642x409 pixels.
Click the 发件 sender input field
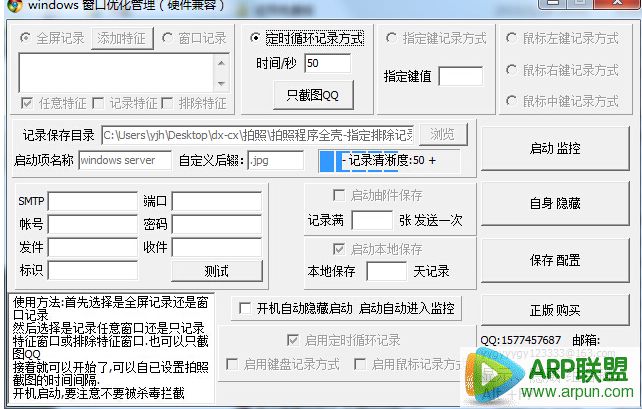tap(93, 247)
